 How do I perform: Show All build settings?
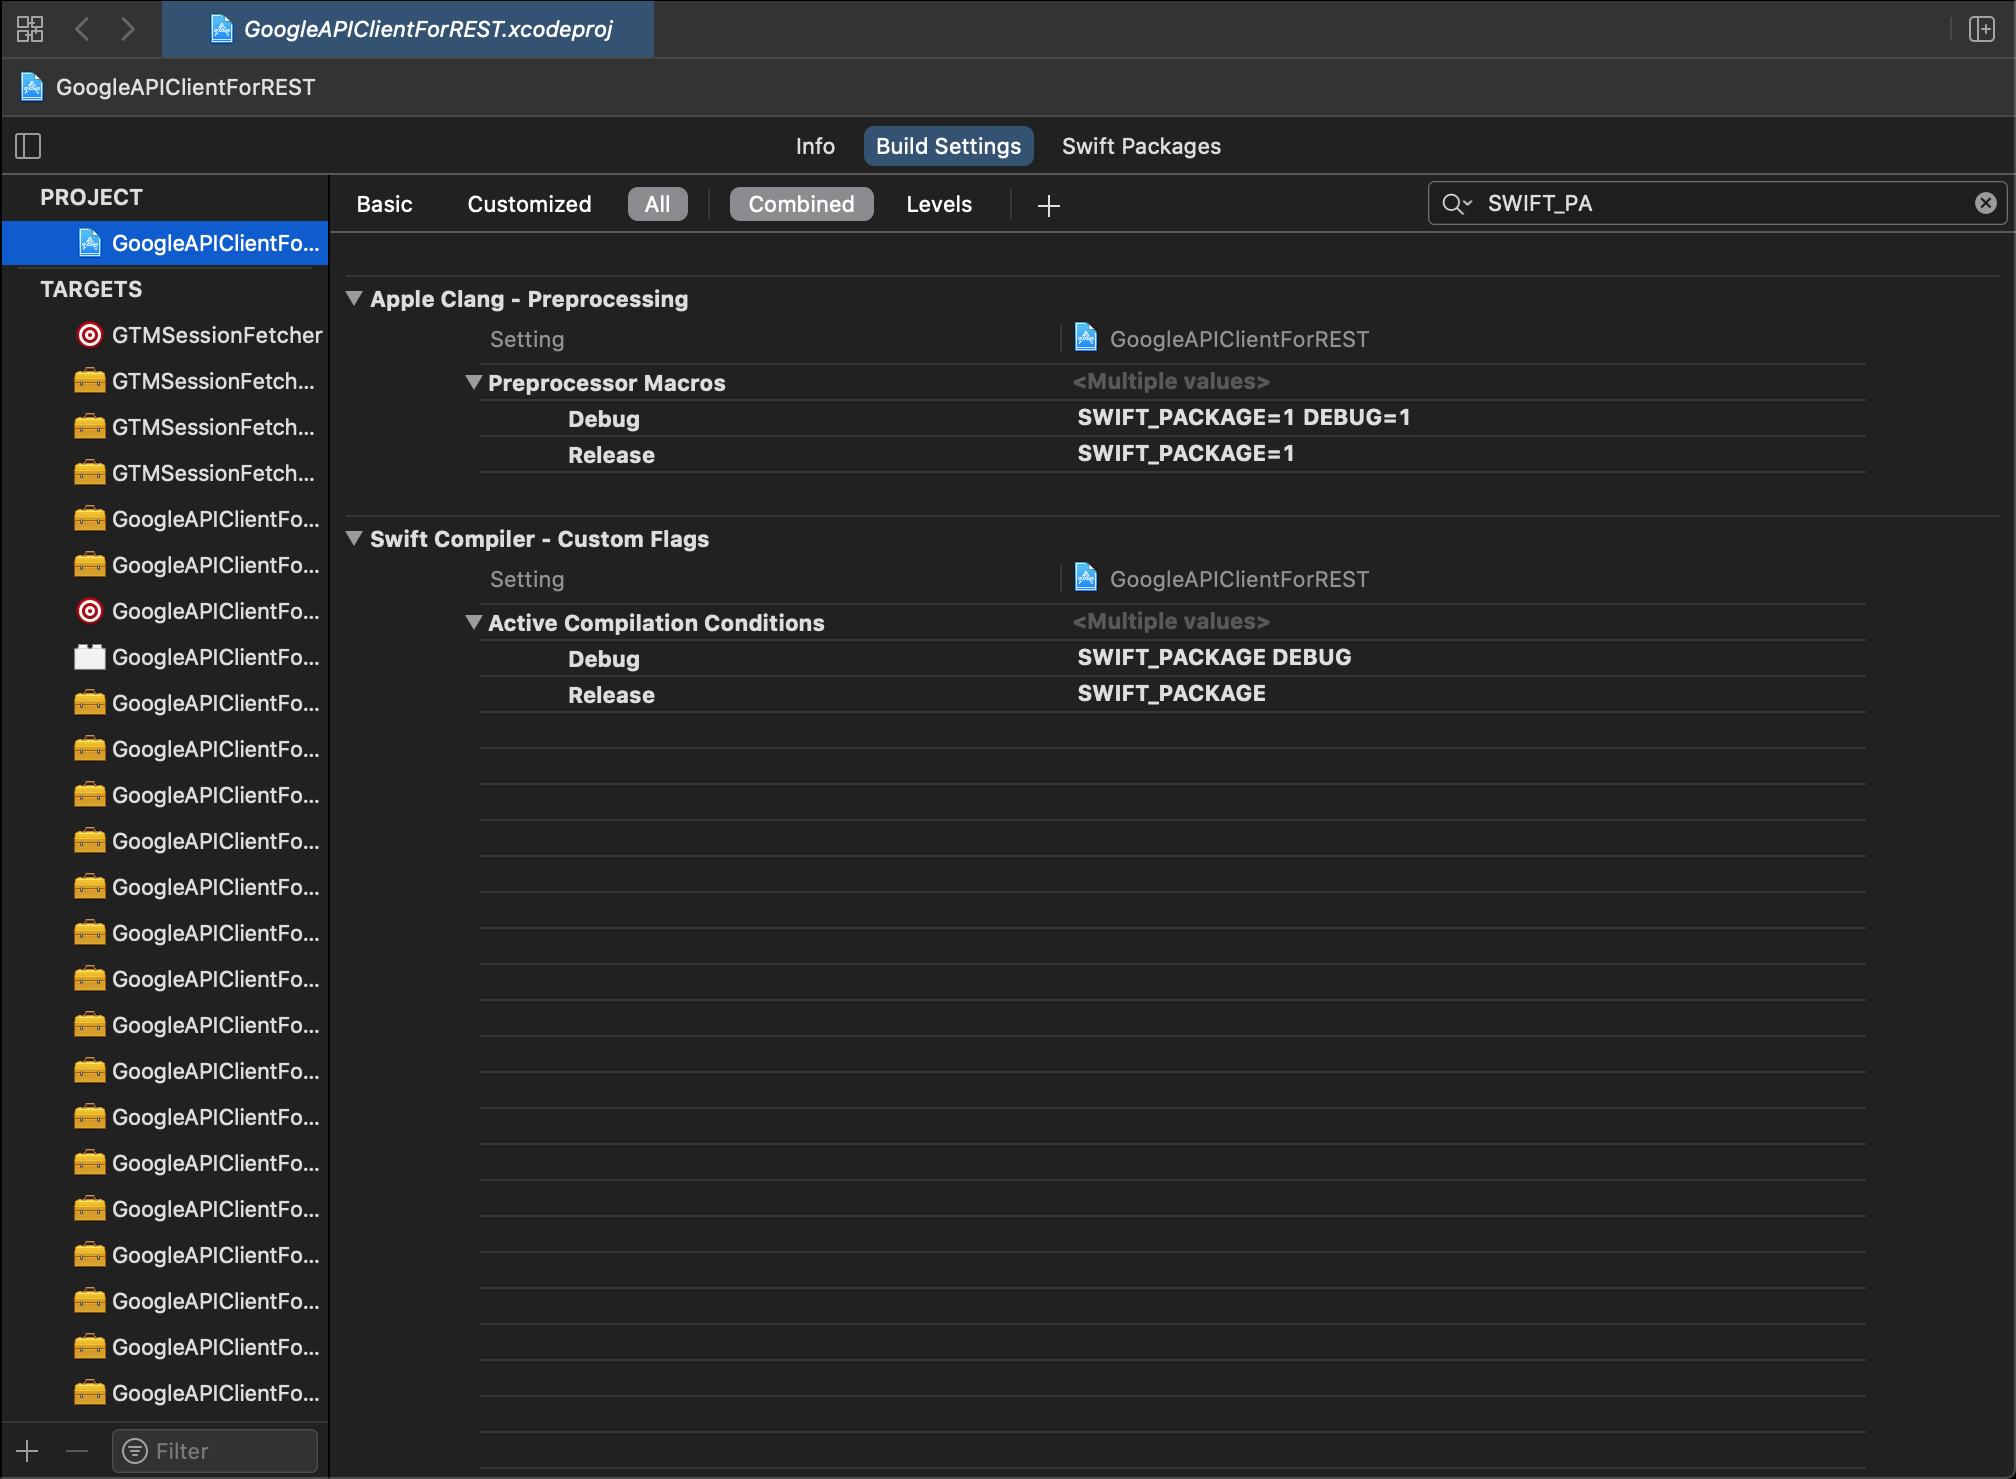(657, 204)
